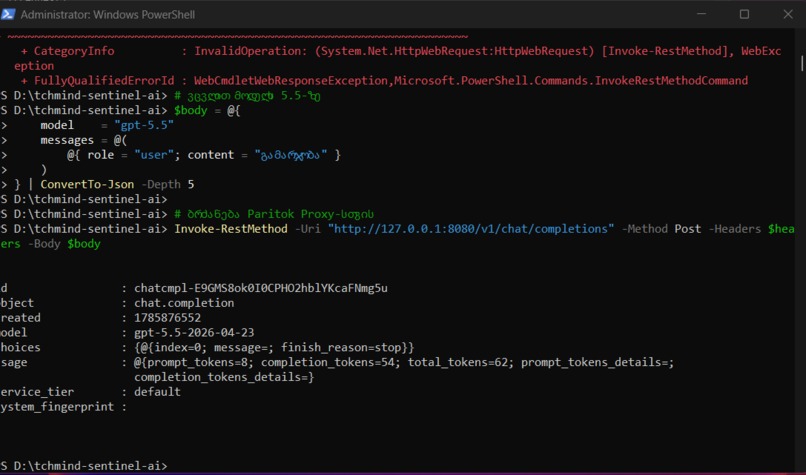Click the created value 1785876552

pos(168,318)
